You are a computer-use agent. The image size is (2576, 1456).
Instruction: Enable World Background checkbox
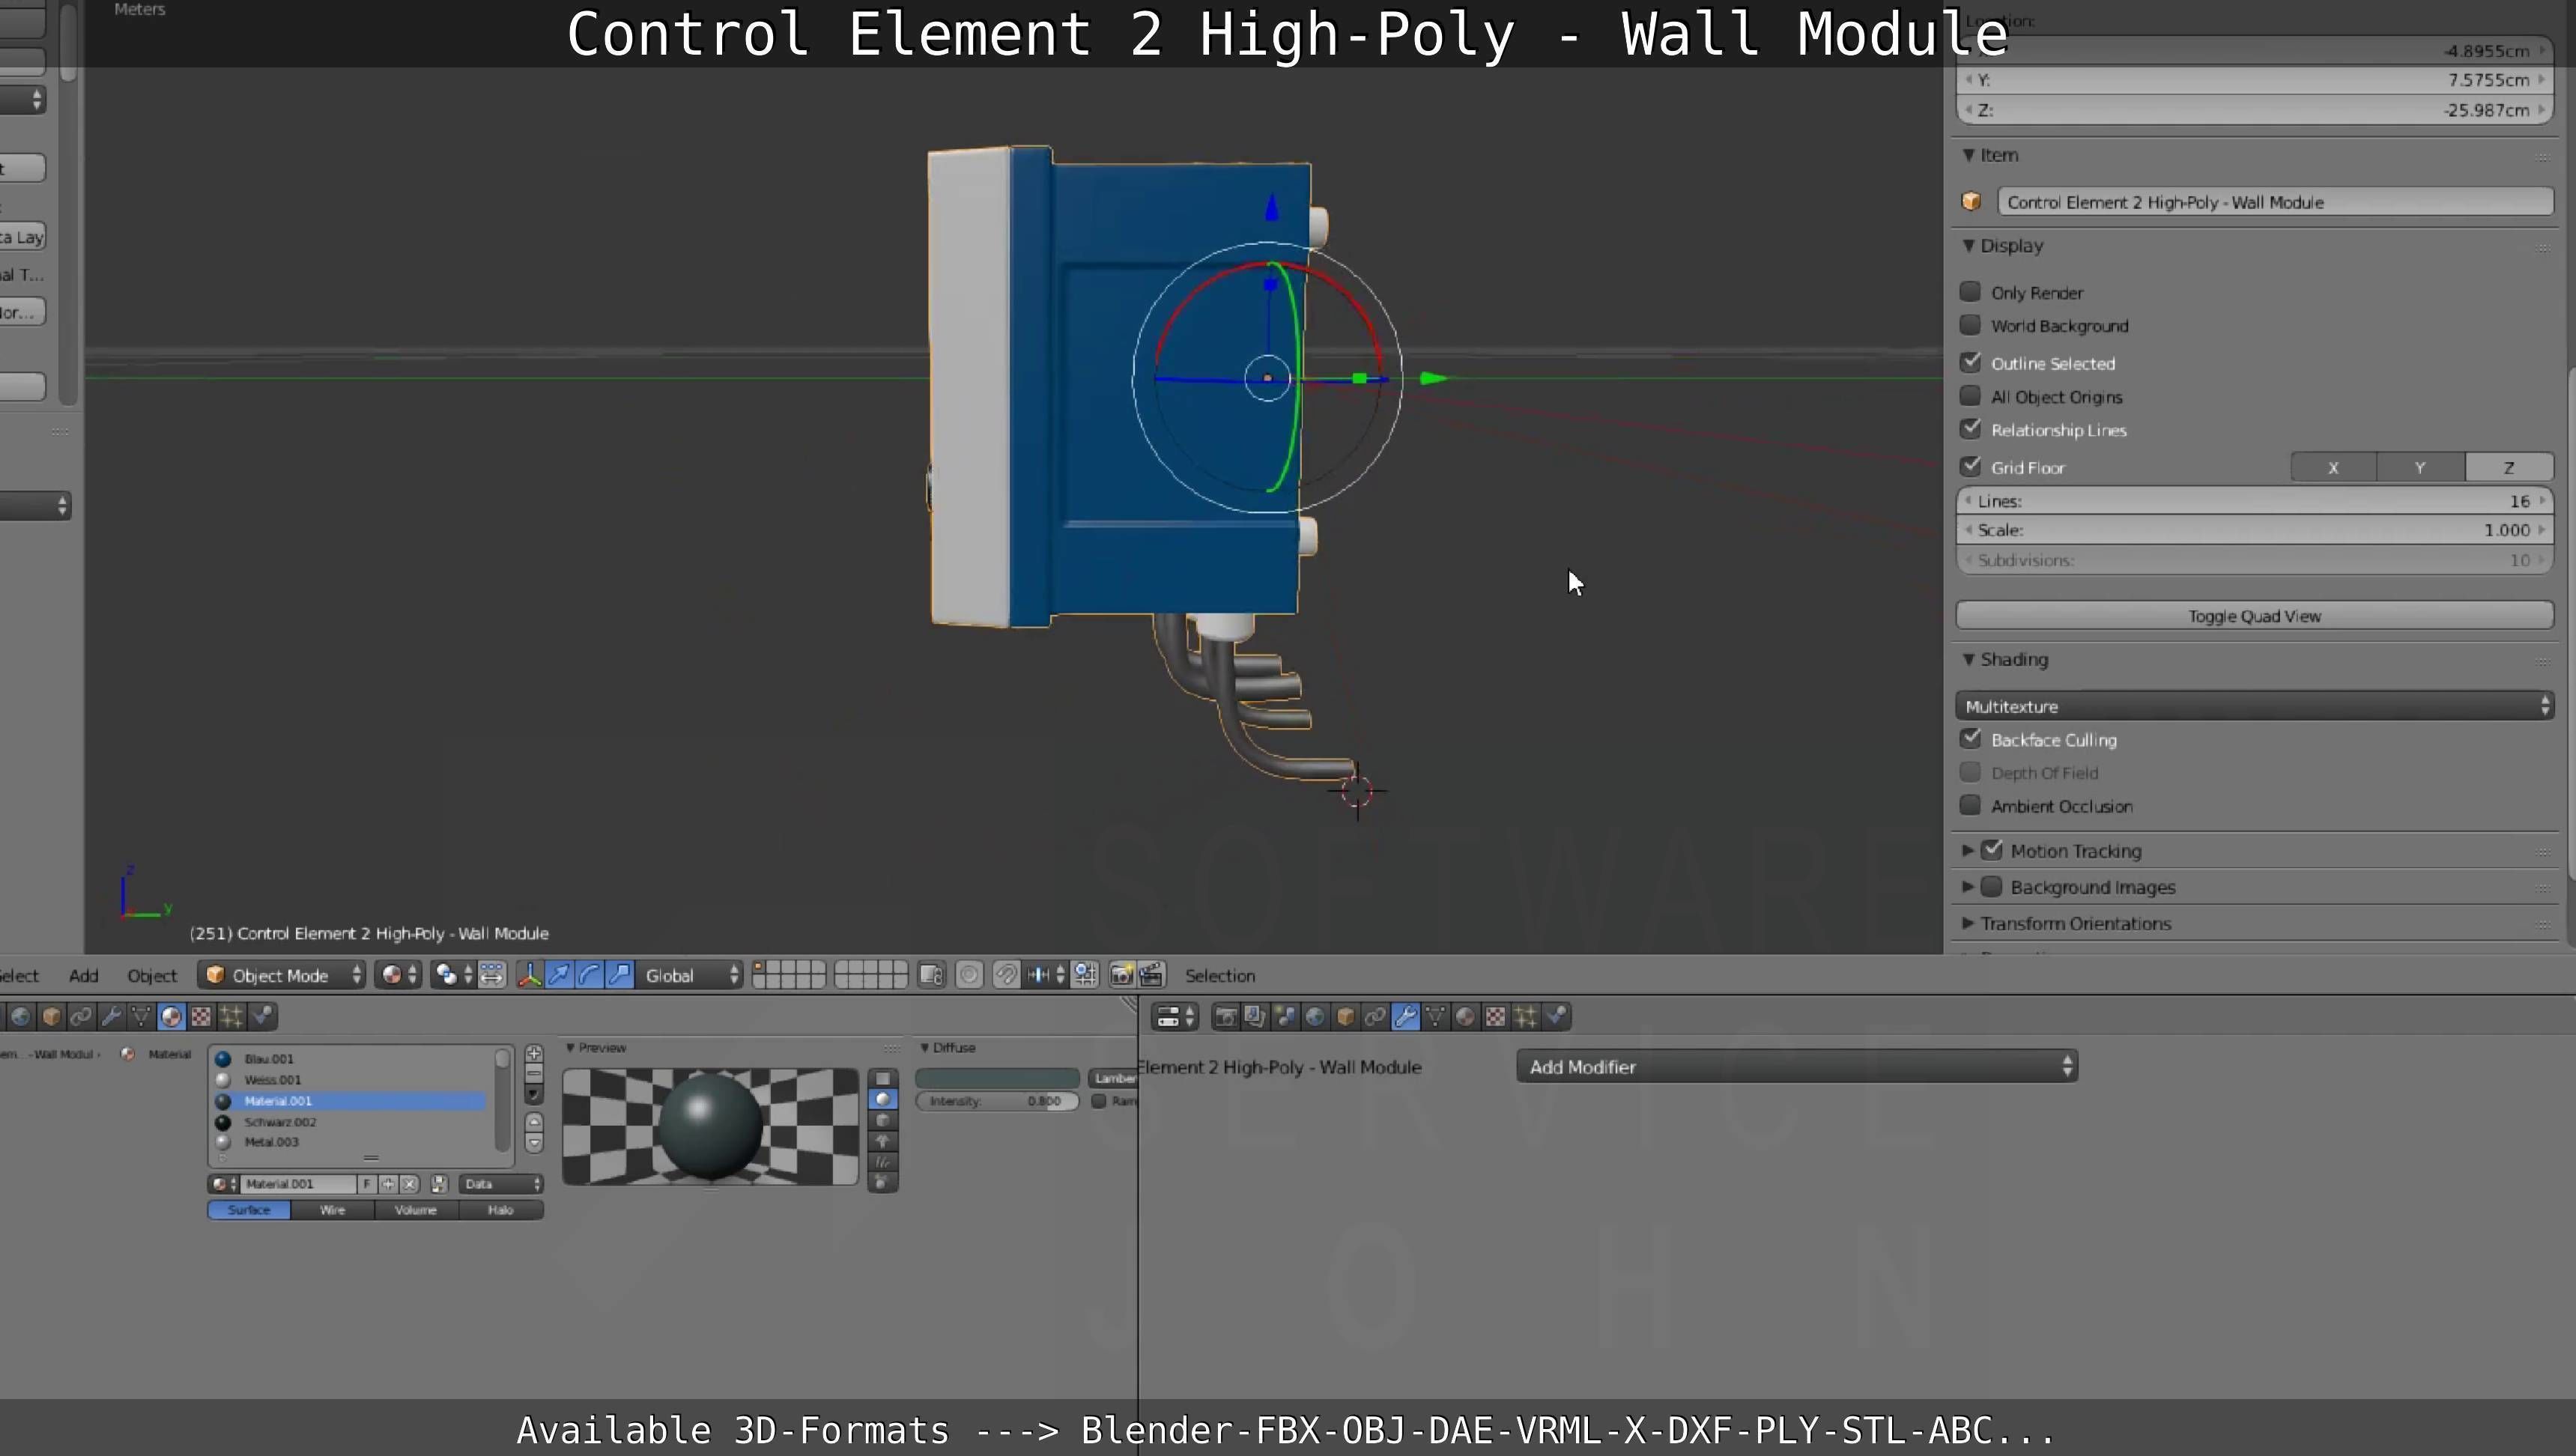[x=1970, y=325]
